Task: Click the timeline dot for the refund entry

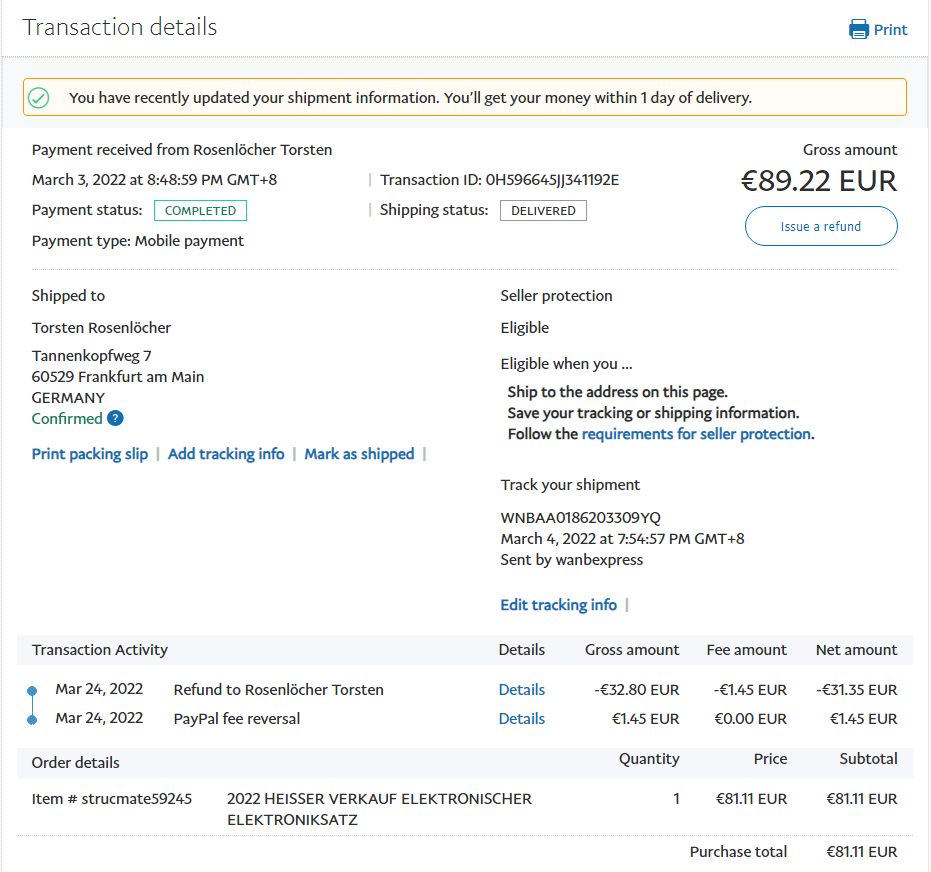Action: pos(32,690)
